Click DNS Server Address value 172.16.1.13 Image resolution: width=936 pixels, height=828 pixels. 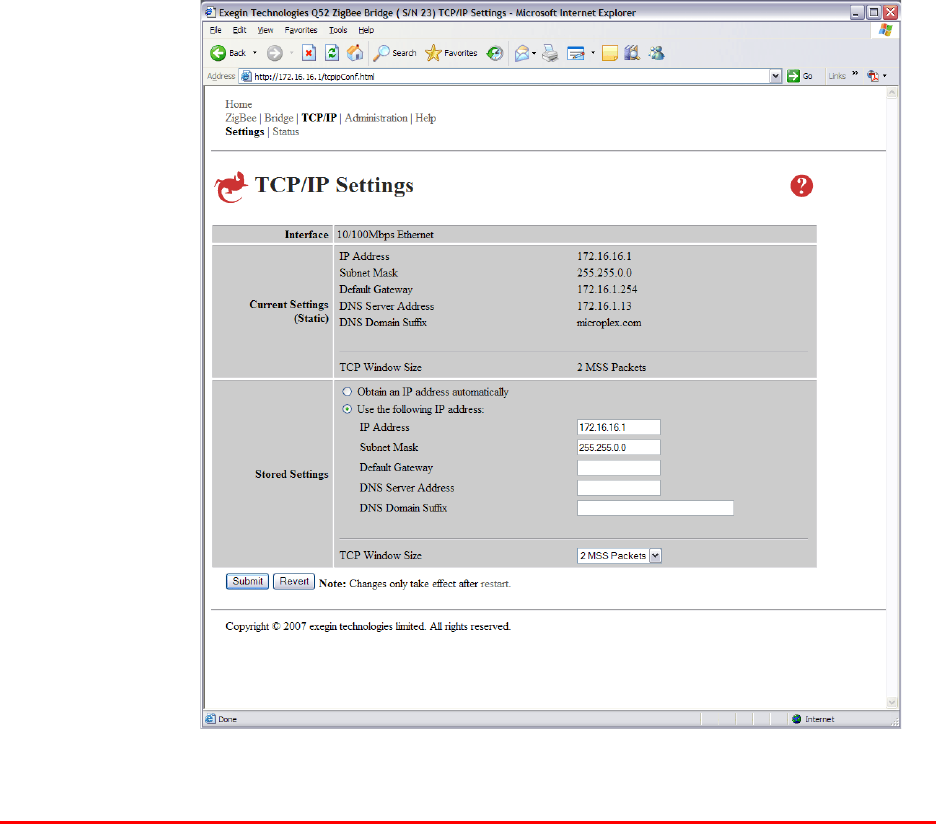[604, 306]
